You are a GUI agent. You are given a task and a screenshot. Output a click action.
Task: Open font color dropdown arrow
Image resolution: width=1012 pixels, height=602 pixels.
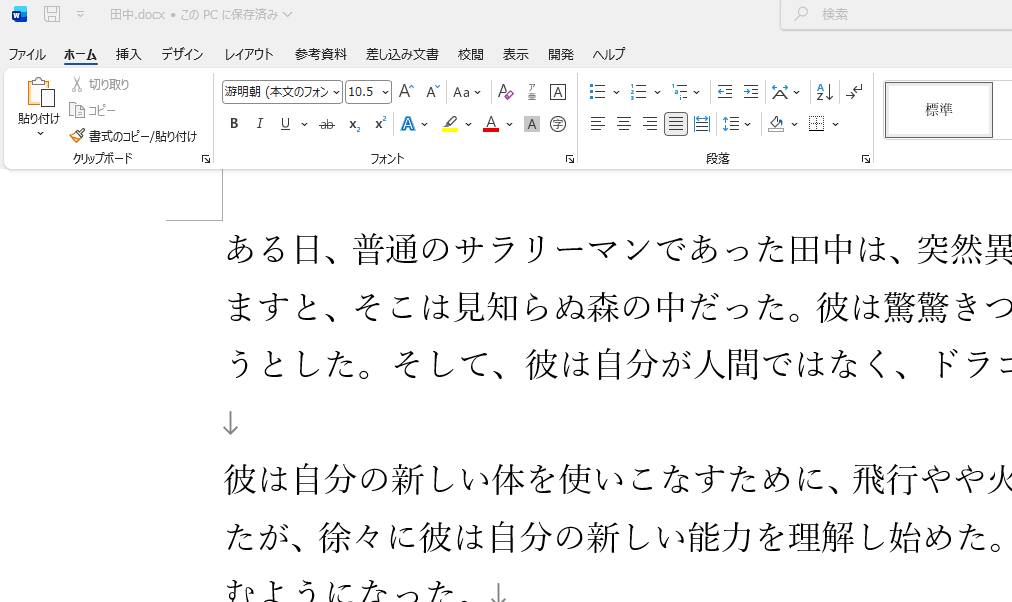[509, 124]
